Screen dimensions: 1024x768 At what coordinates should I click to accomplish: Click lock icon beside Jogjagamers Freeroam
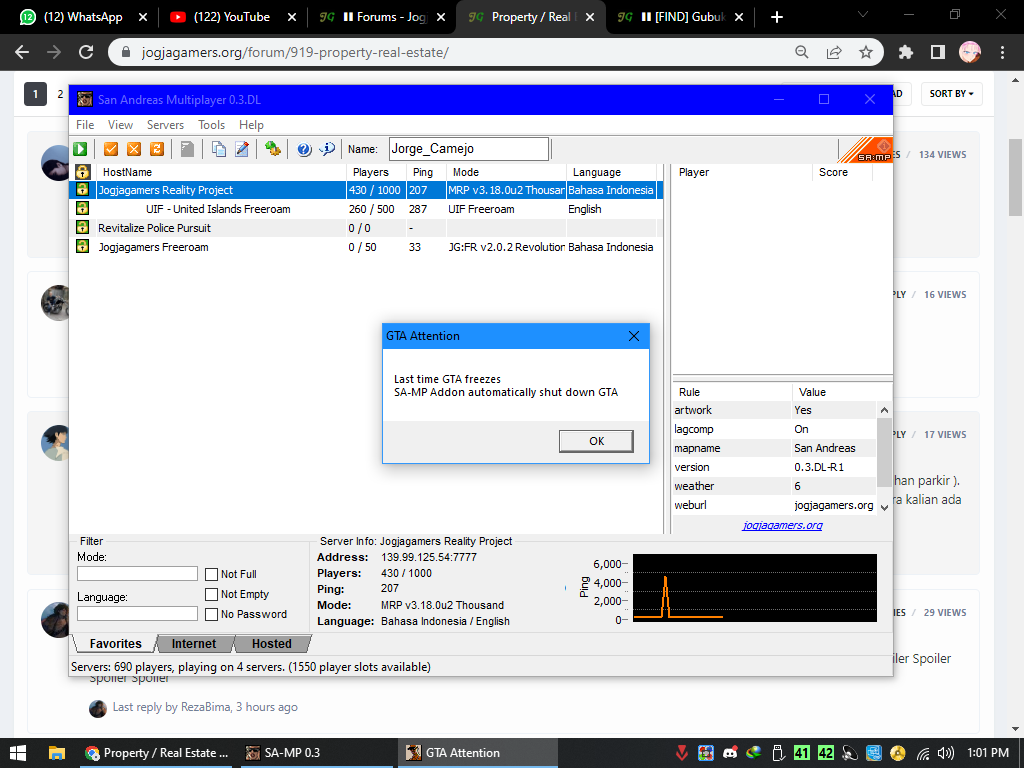82,246
